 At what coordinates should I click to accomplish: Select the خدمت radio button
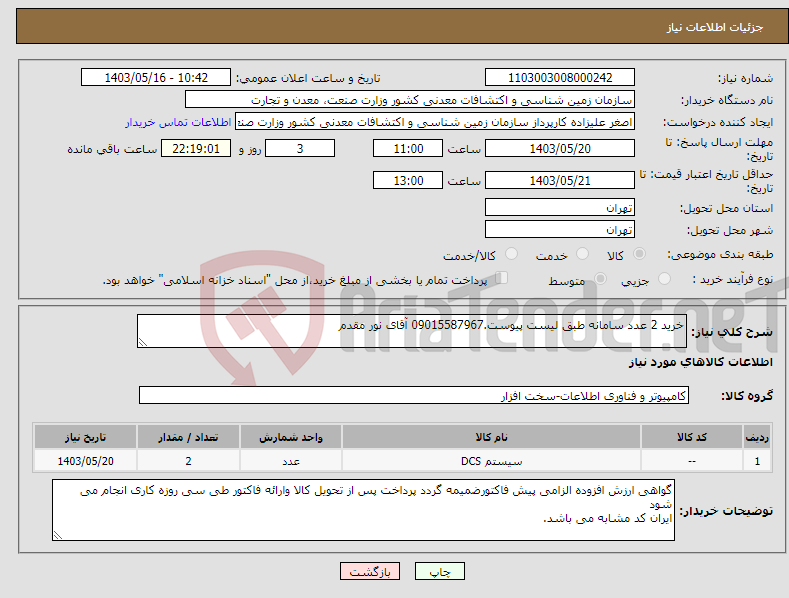(x=582, y=254)
